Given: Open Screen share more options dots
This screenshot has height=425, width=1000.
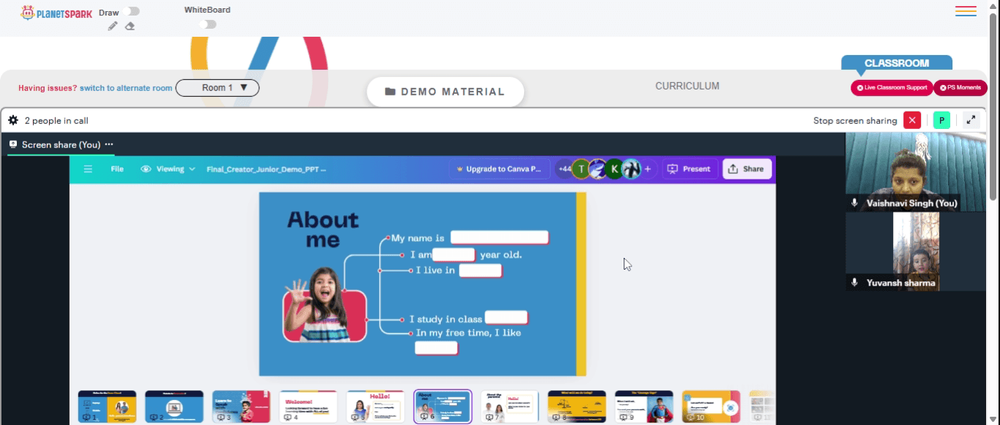Looking at the screenshot, I should pyautogui.click(x=109, y=144).
